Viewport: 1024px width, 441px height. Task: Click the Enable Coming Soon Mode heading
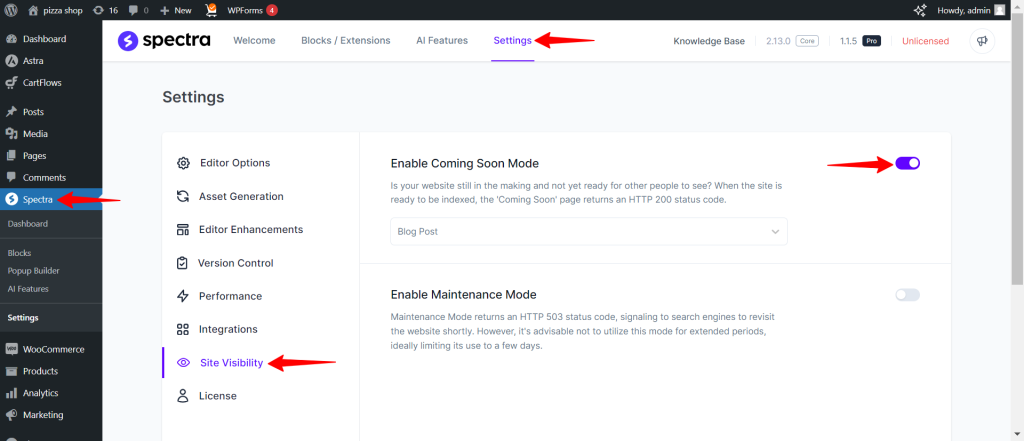pyautogui.click(x=464, y=163)
